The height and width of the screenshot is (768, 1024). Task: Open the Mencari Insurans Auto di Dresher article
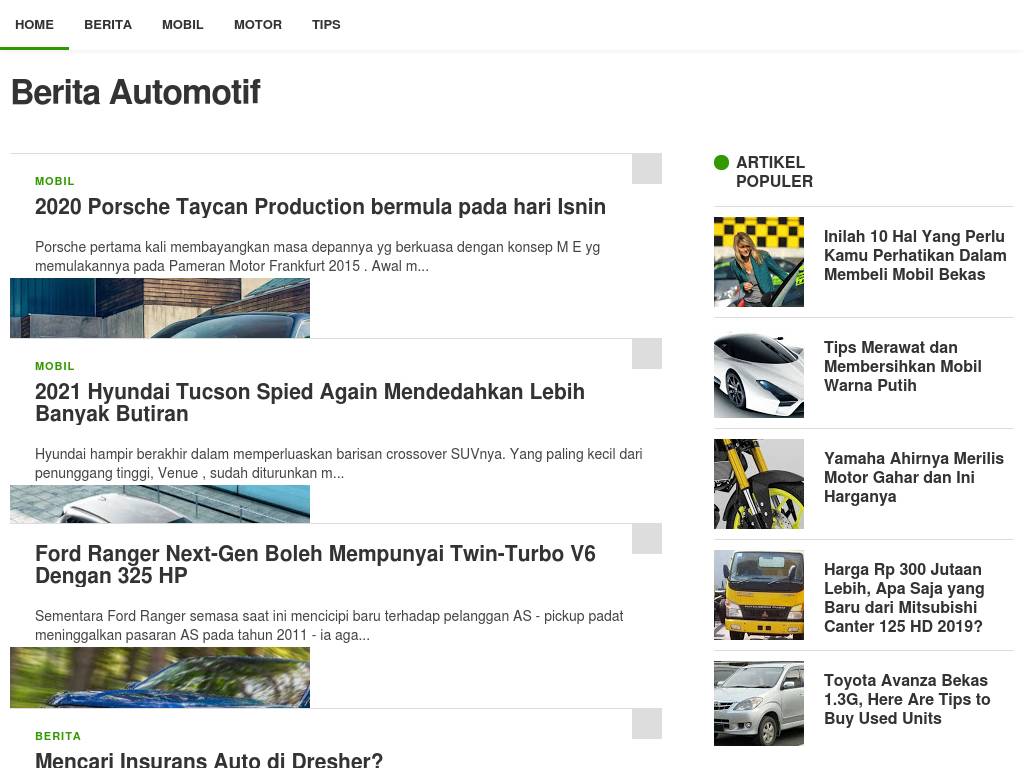tap(208, 760)
